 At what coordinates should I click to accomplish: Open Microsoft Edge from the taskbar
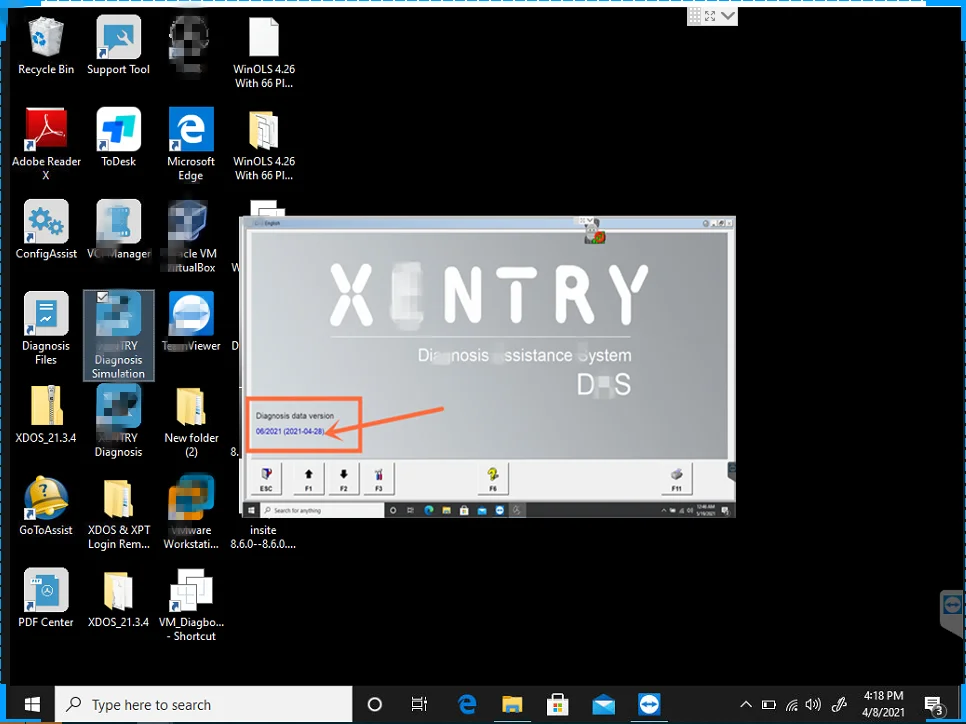[467, 704]
